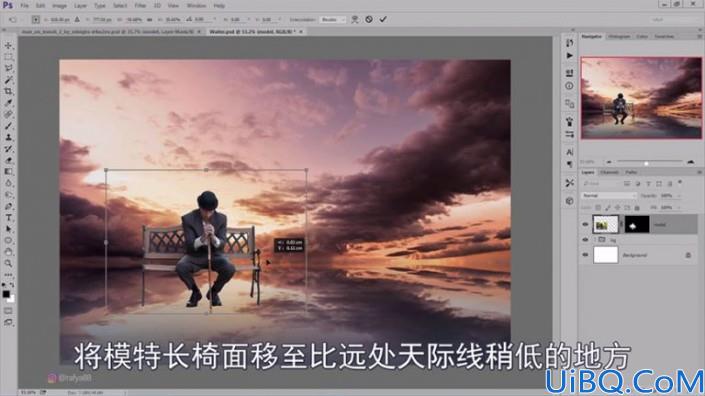Toggle relative positioning triangle in options bar
Viewport: 705px width, 396px height.
click(x=77, y=20)
